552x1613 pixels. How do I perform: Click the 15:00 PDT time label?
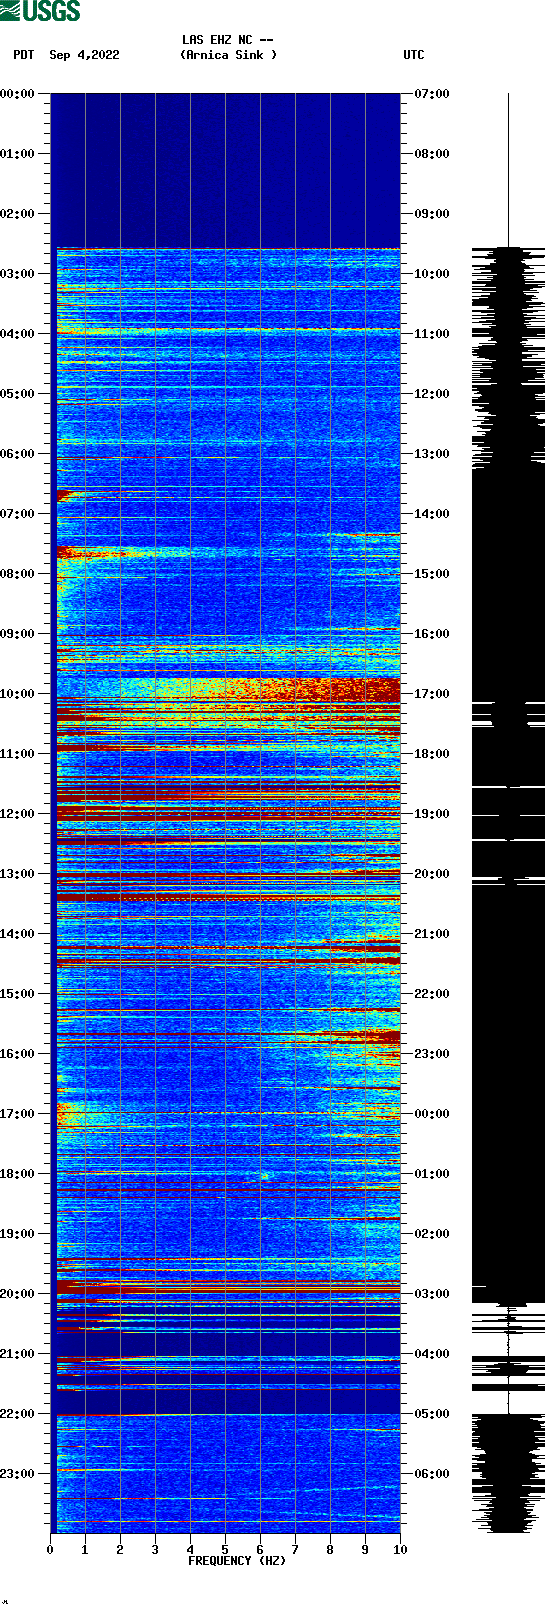click(x=18, y=994)
